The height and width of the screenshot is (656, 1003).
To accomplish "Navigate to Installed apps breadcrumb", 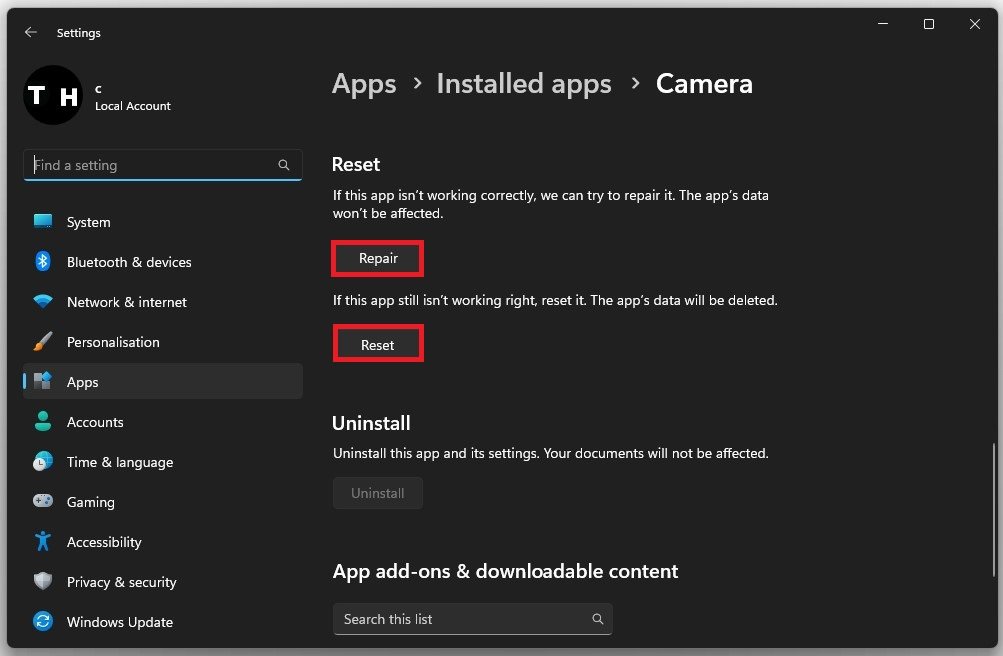I will pos(524,84).
